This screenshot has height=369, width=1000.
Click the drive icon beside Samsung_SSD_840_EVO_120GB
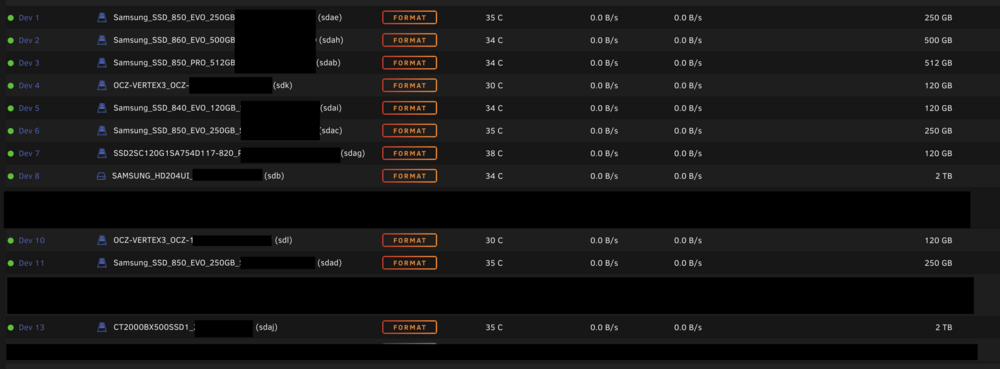pyautogui.click(x=101, y=108)
